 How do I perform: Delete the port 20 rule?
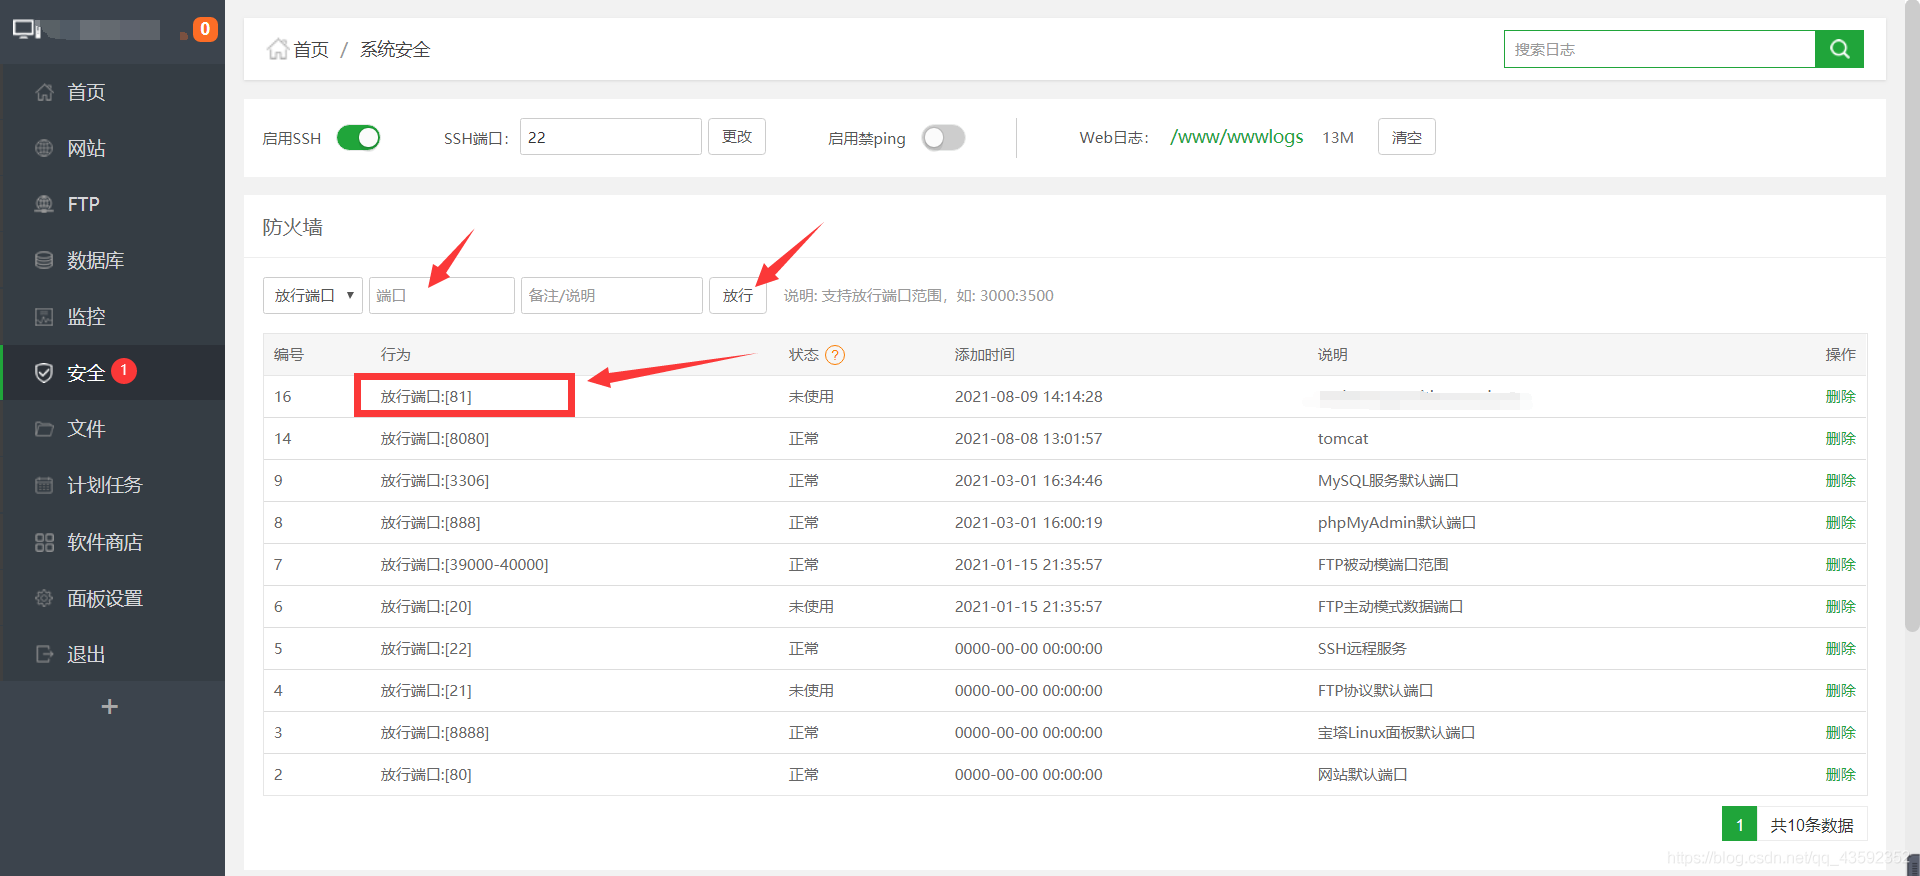[1840, 607]
